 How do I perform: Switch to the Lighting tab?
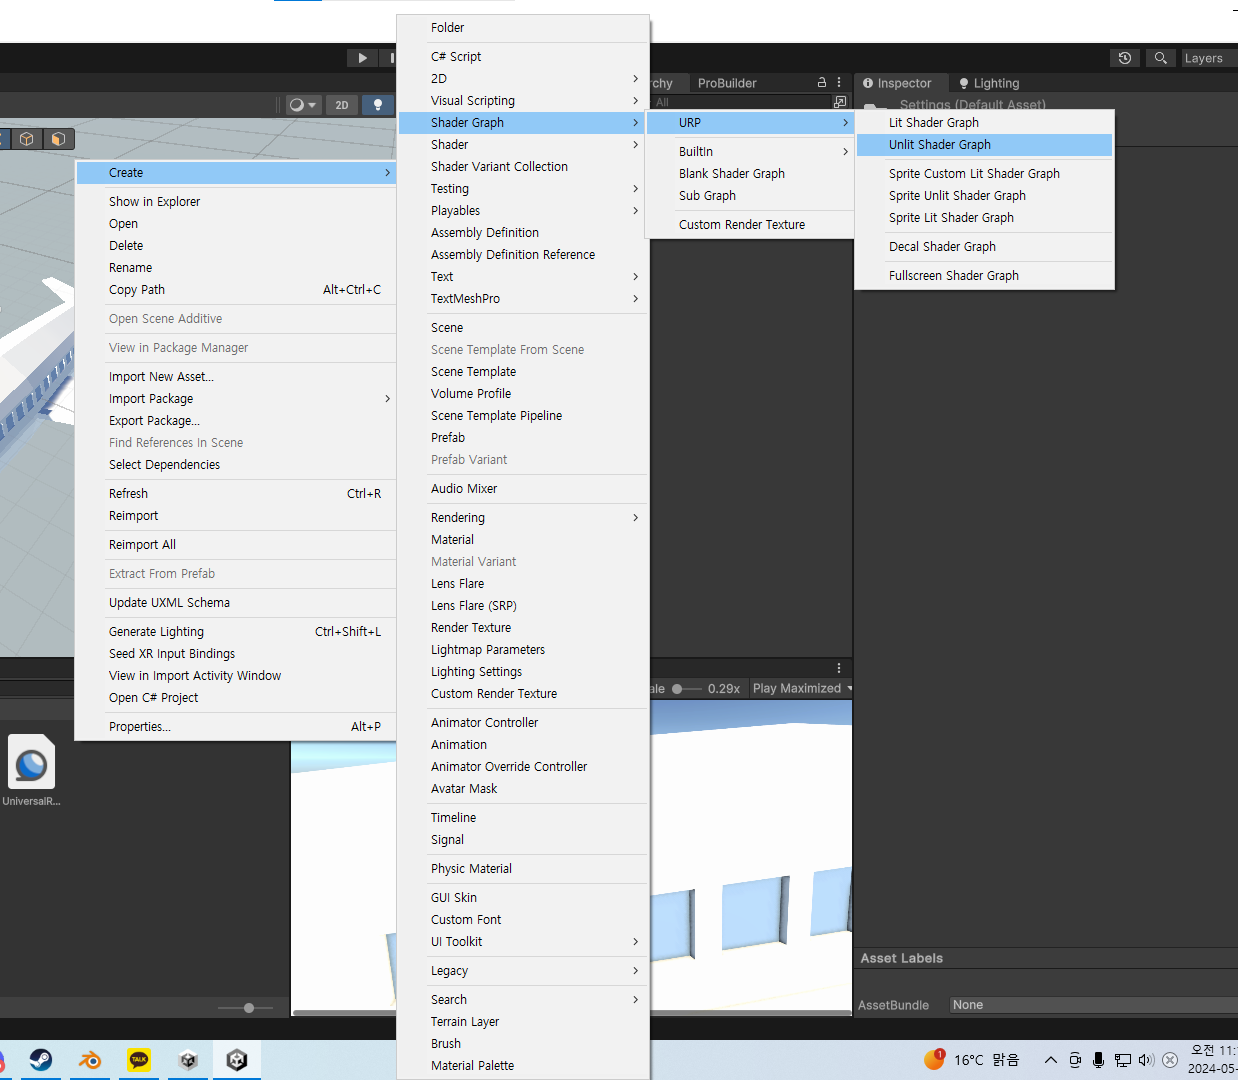pyautogui.click(x=989, y=83)
